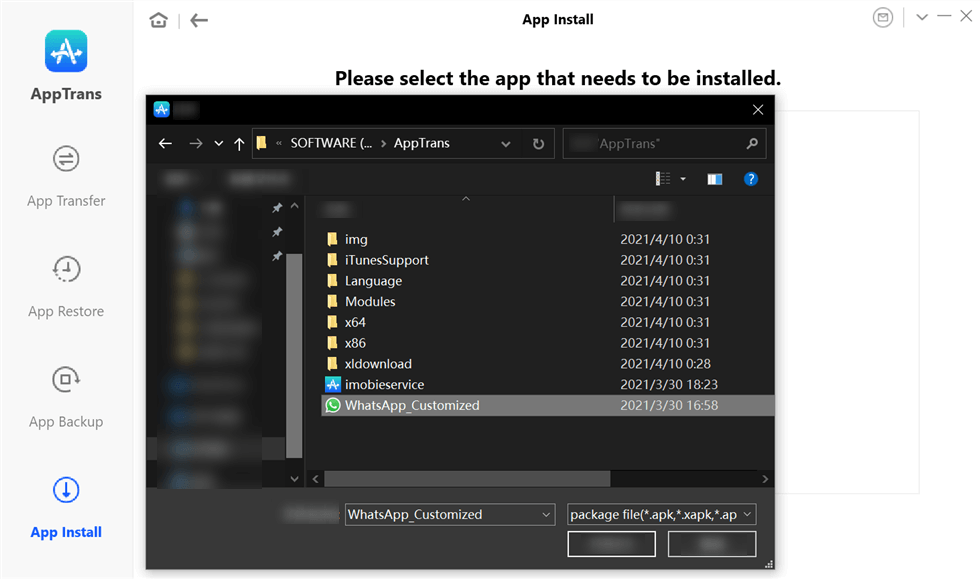Open recent locations dropdown arrow
The height and width of the screenshot is (579, 980).
pos(219,143)
